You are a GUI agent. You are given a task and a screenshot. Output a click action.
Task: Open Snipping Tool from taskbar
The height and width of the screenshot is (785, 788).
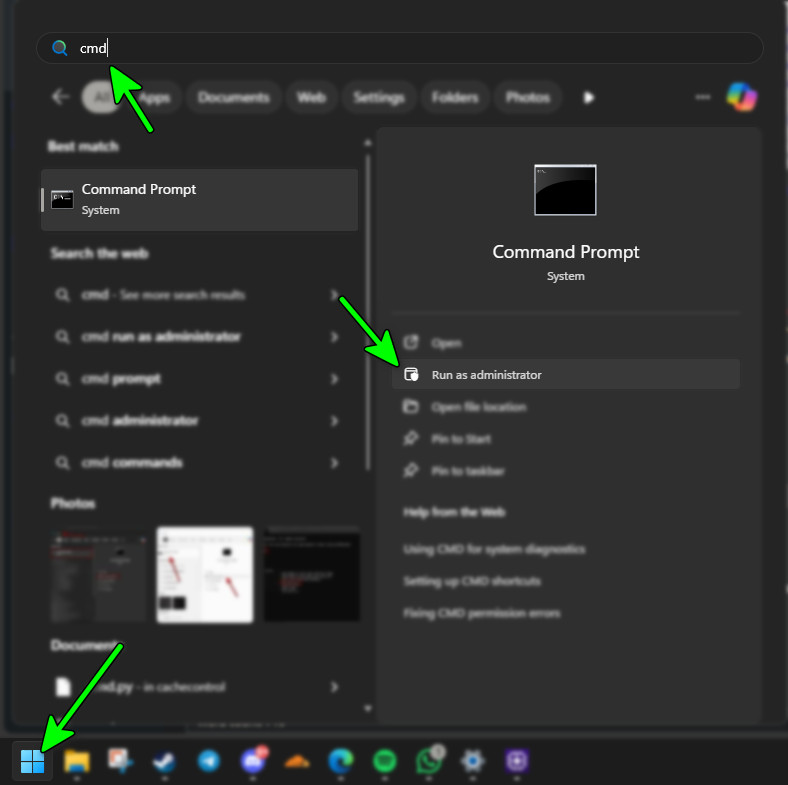click(x=120, y=761)
